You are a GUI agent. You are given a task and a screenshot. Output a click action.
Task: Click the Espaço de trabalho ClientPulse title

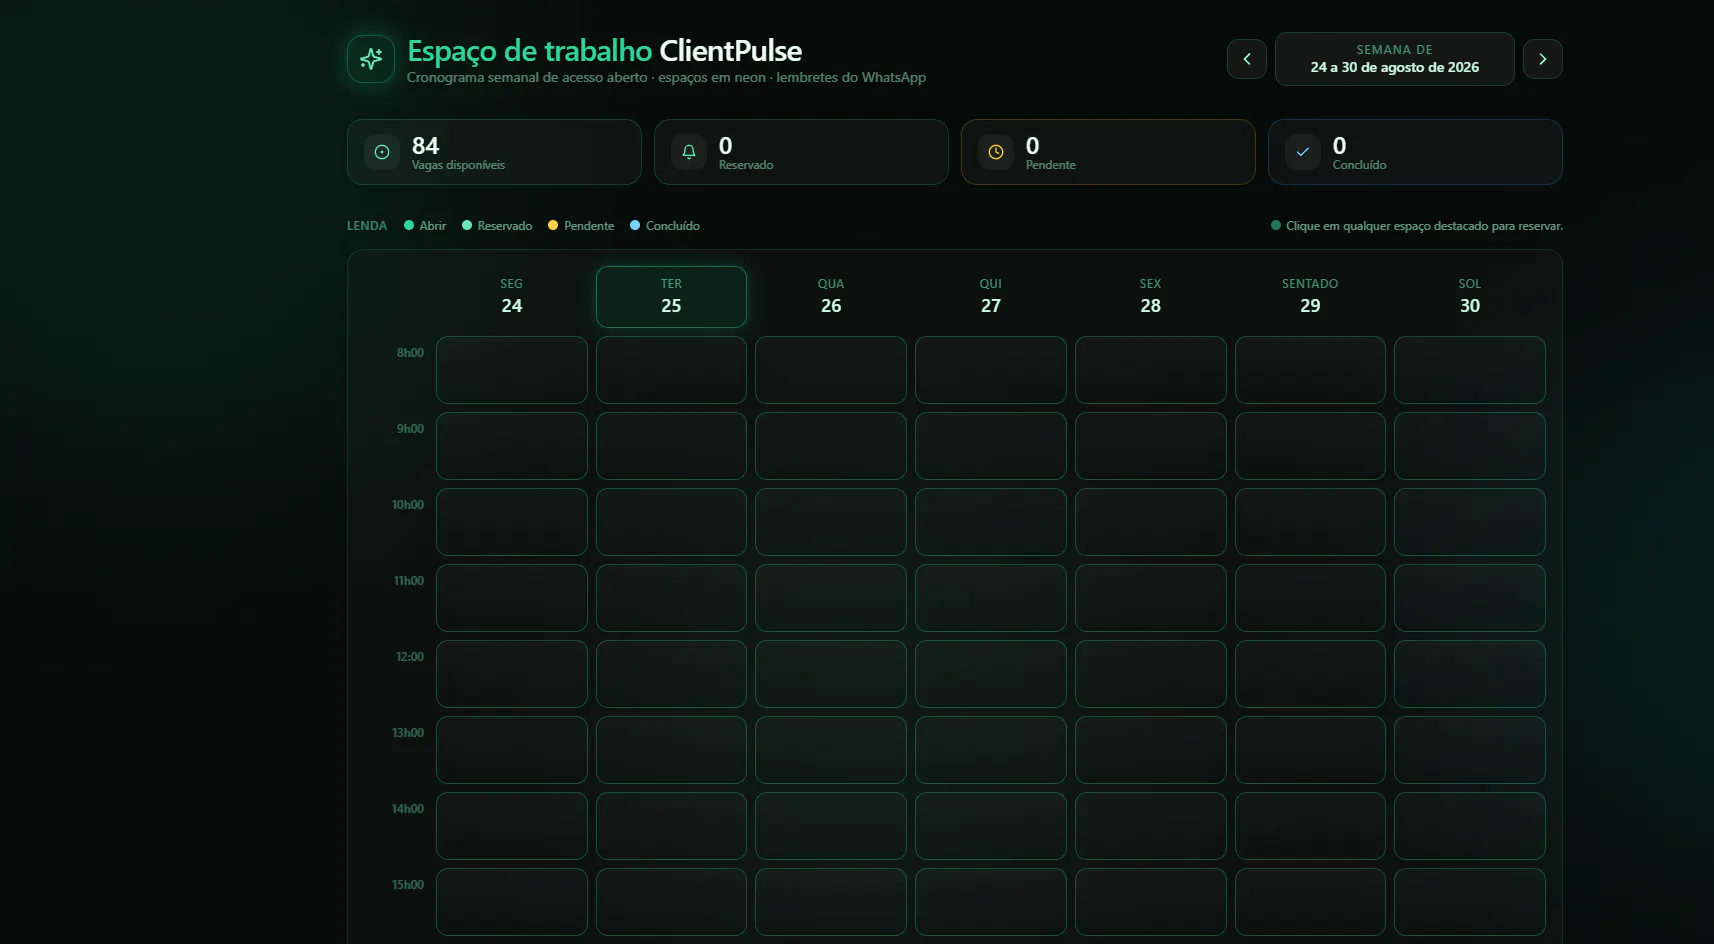[605, 51]
